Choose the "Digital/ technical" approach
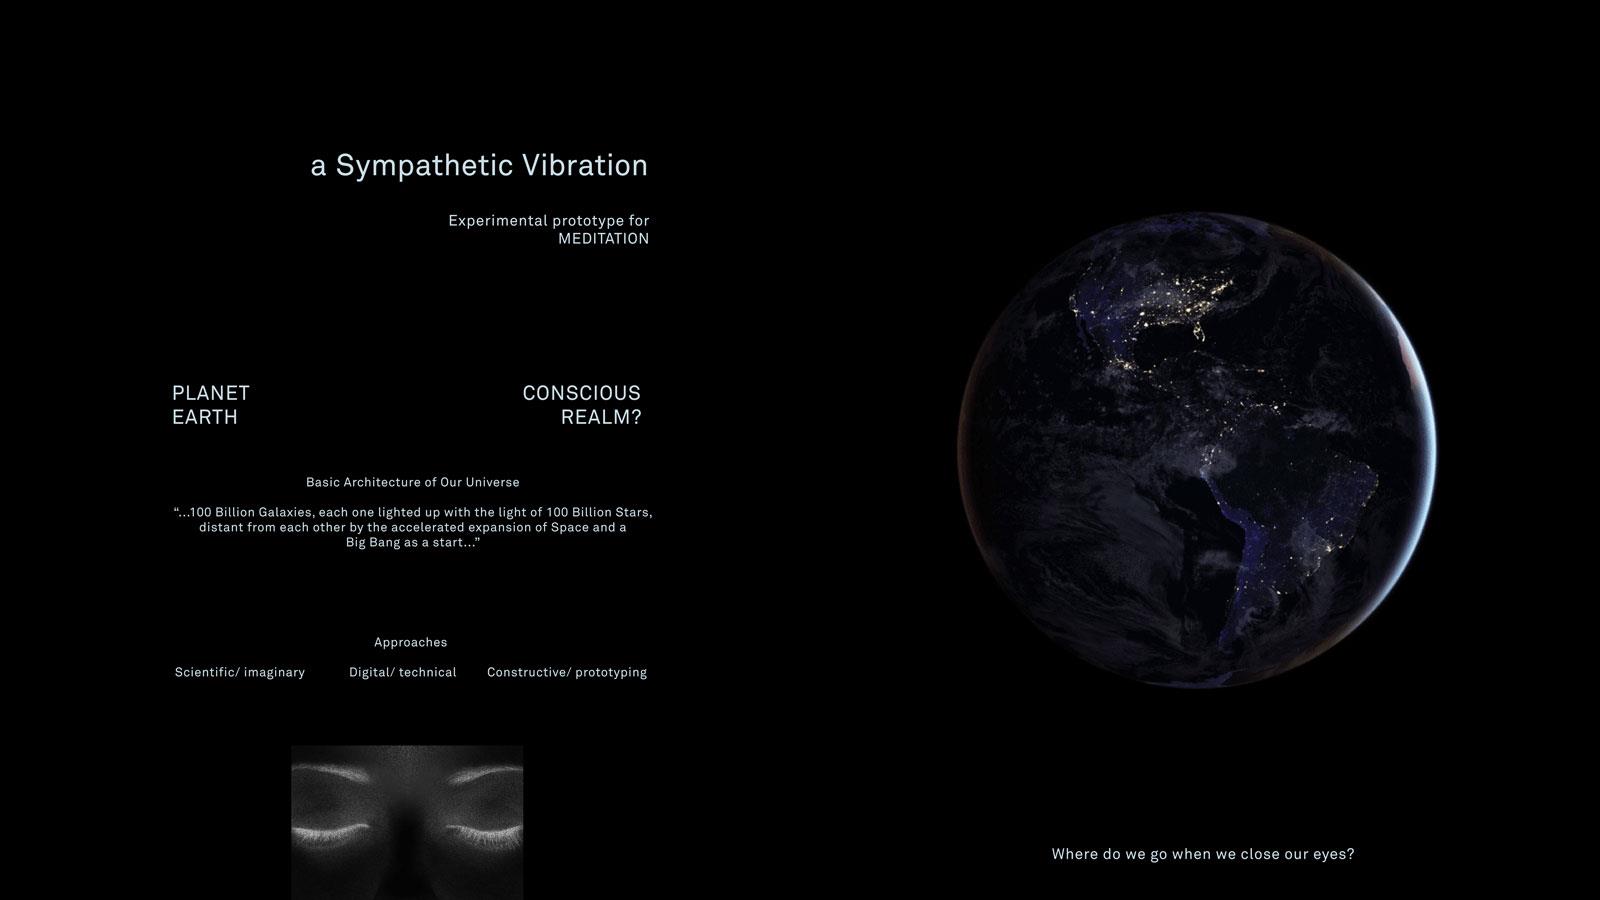The width and height of the screenshot is (1600, 900). [x=402, y=672]
